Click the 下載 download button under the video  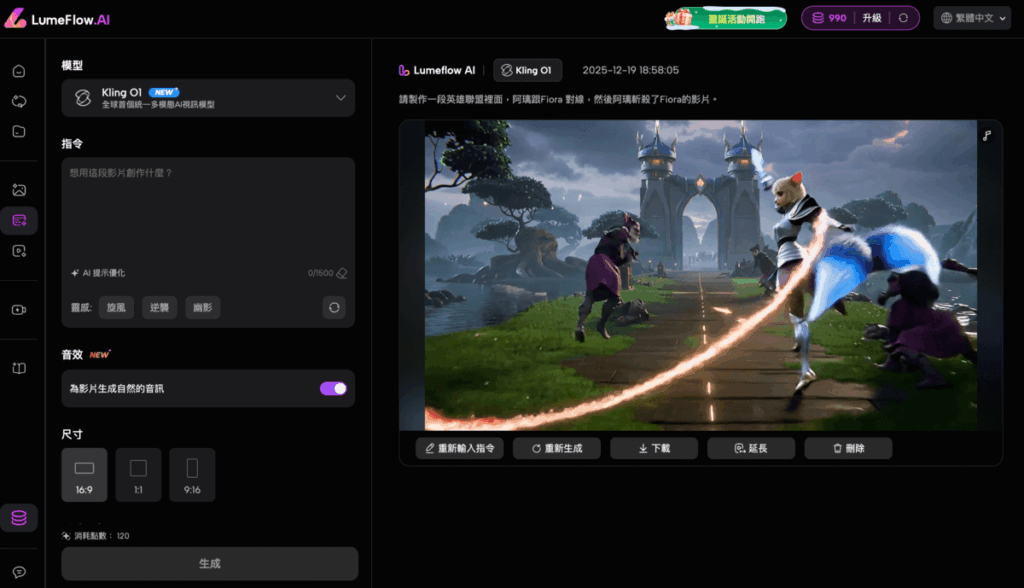653,447
